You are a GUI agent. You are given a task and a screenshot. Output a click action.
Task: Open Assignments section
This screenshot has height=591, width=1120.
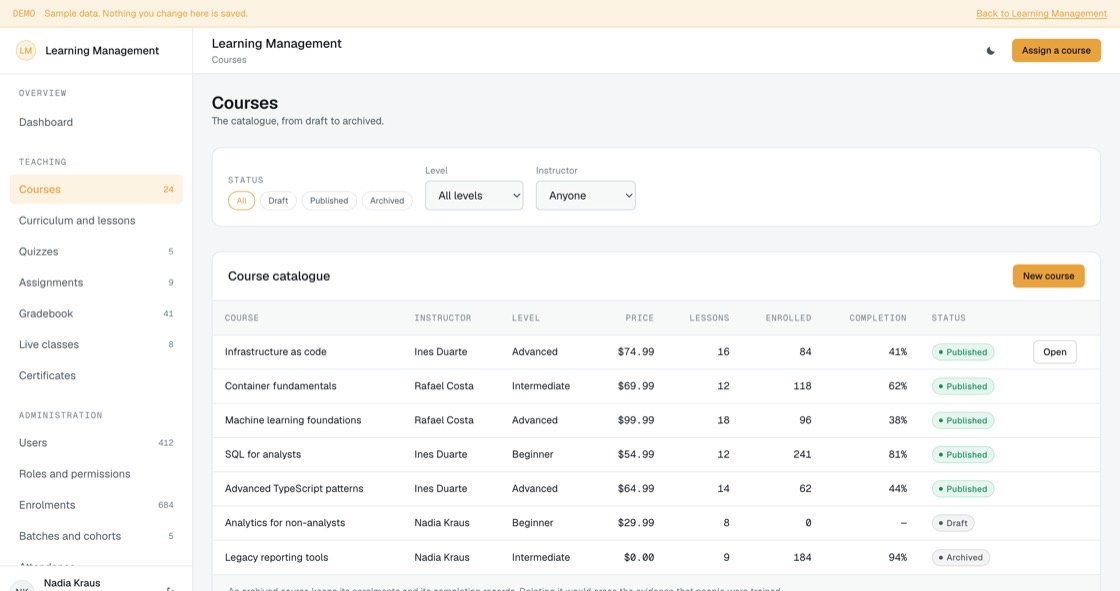(96, 282)
